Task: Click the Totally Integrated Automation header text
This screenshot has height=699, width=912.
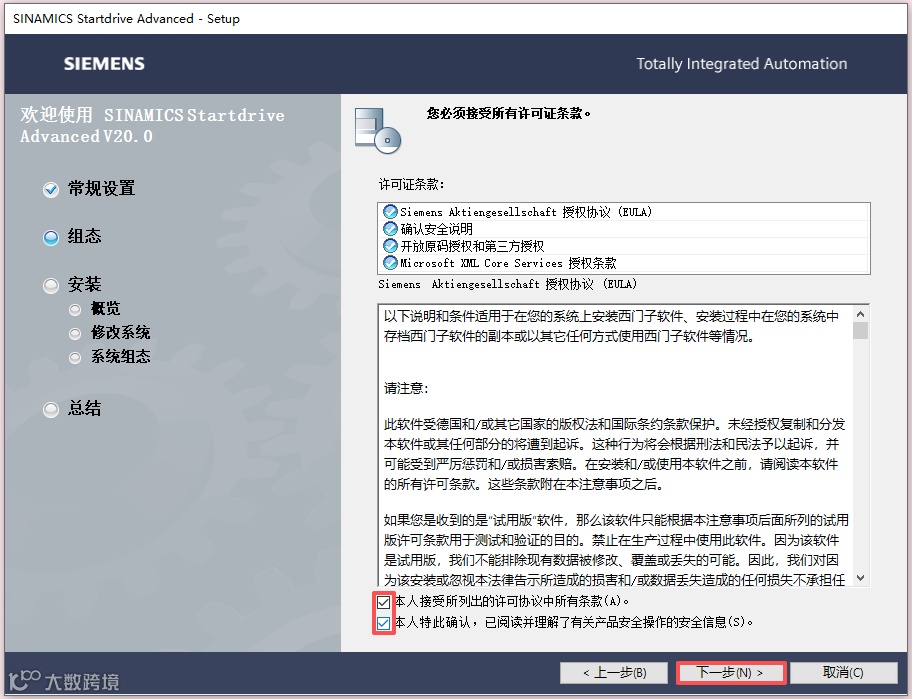Action: [x=742, y=63]
